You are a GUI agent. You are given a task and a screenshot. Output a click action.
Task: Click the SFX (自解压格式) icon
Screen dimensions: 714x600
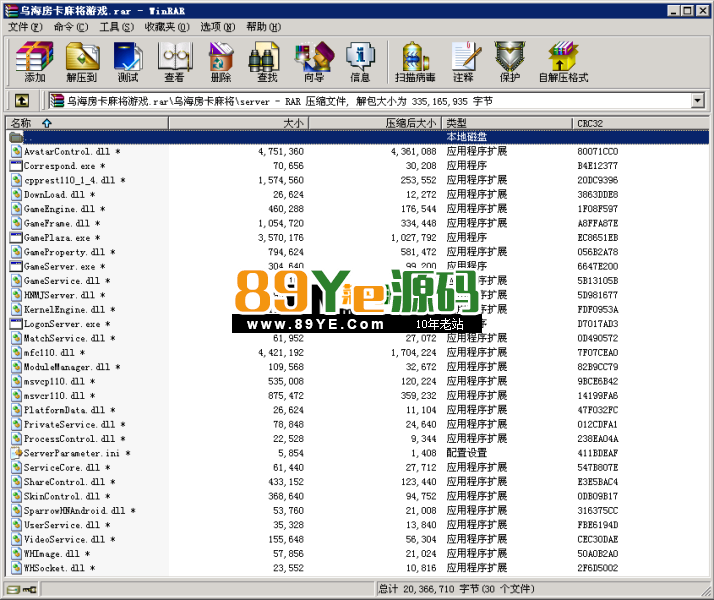563,62
